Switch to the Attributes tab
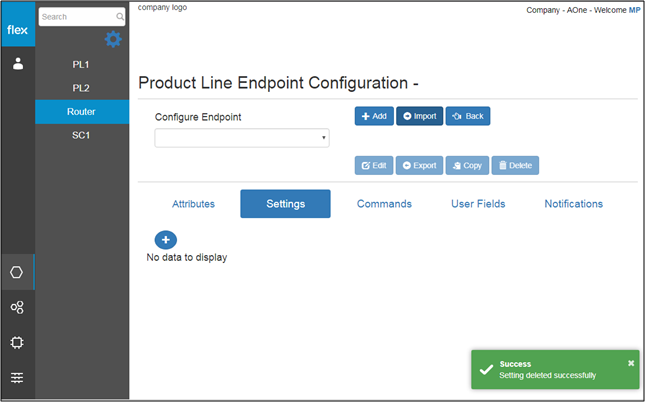The width and height of the screenshot is (645, 402). coord(193,204)
